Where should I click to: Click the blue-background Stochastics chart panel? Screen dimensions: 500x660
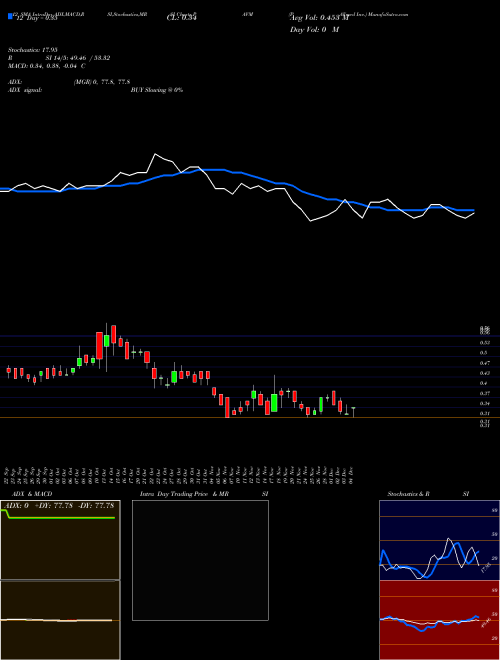(439, 540)
